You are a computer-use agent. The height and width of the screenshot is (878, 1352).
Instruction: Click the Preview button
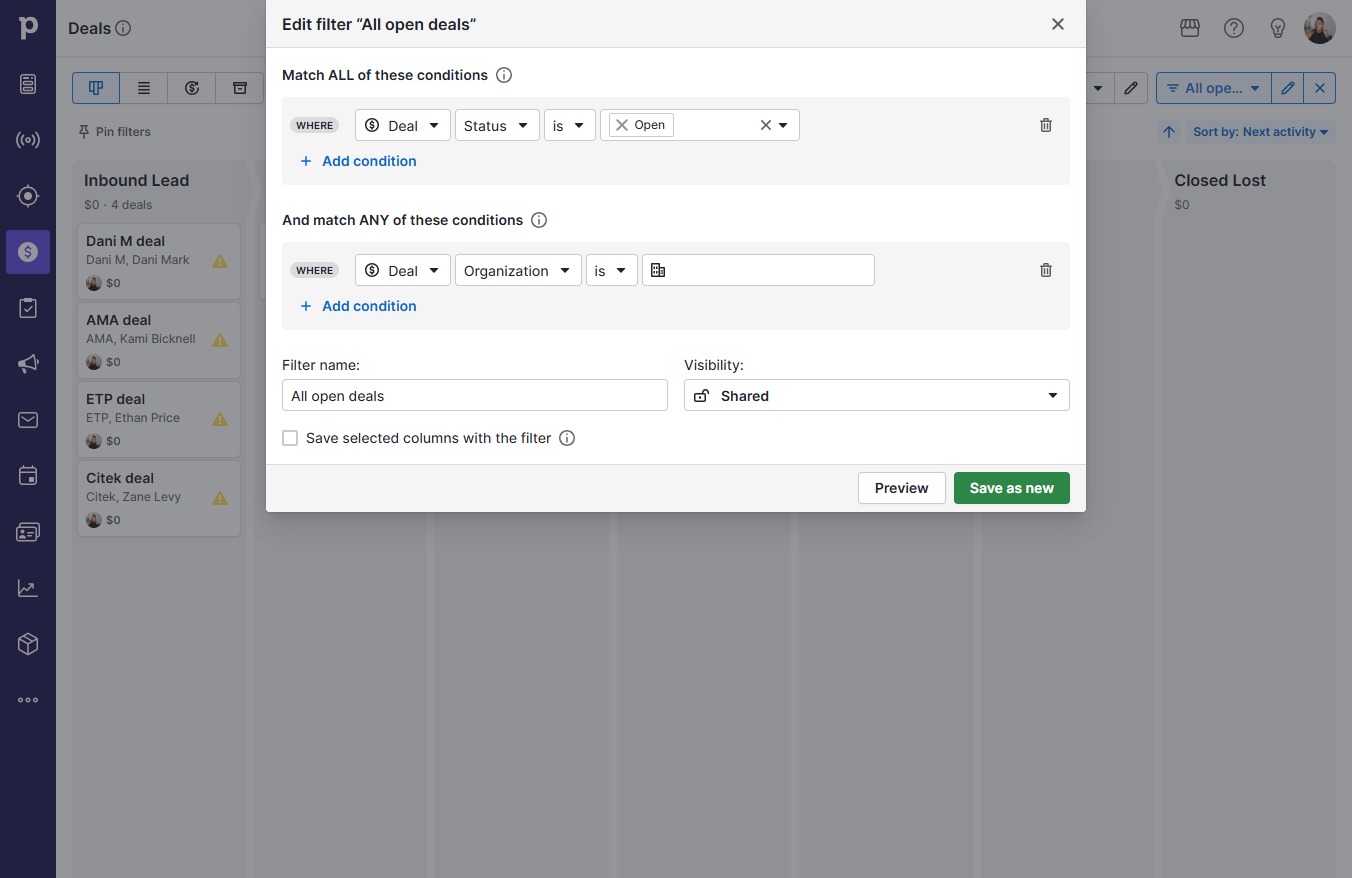click(x=902, y=488)
